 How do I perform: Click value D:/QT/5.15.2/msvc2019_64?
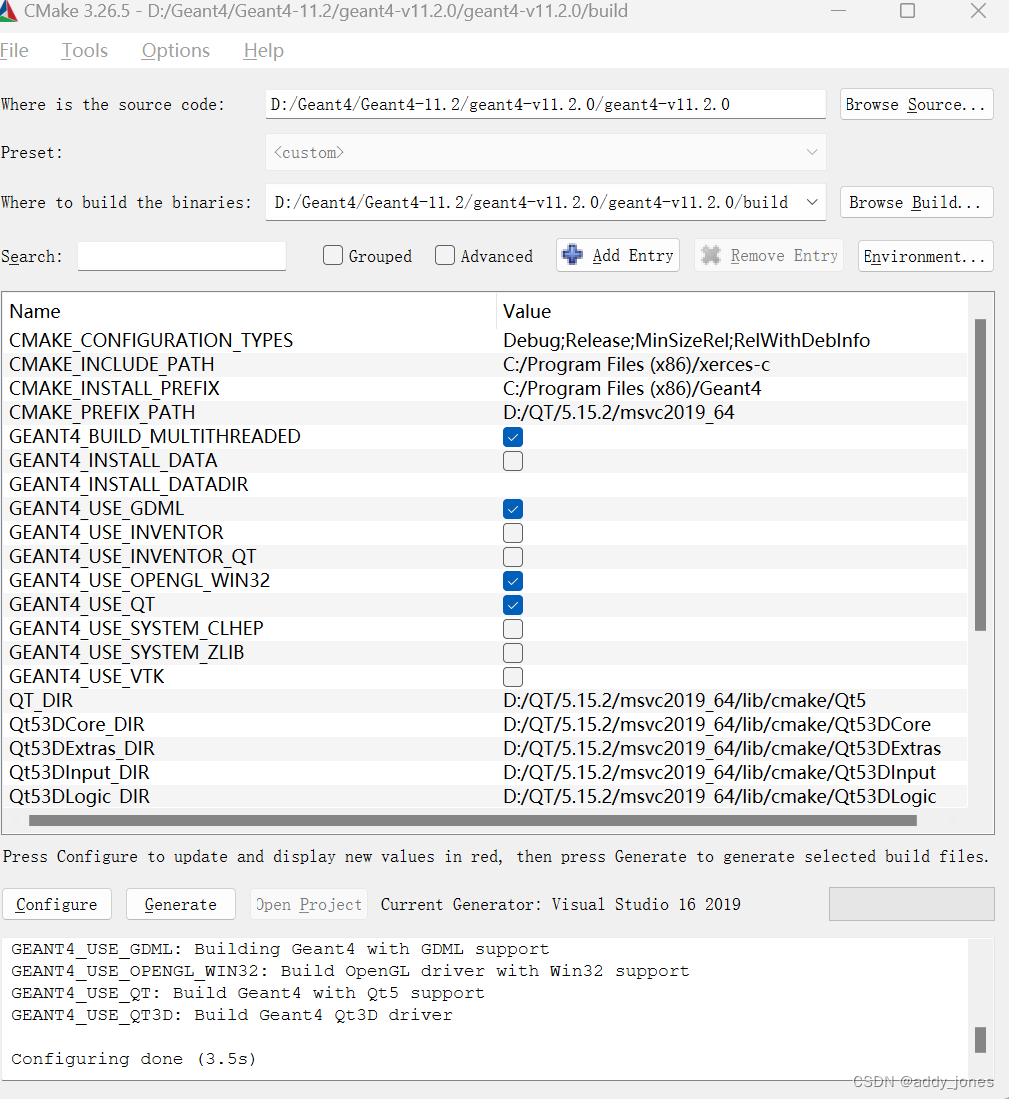(619, 412)
